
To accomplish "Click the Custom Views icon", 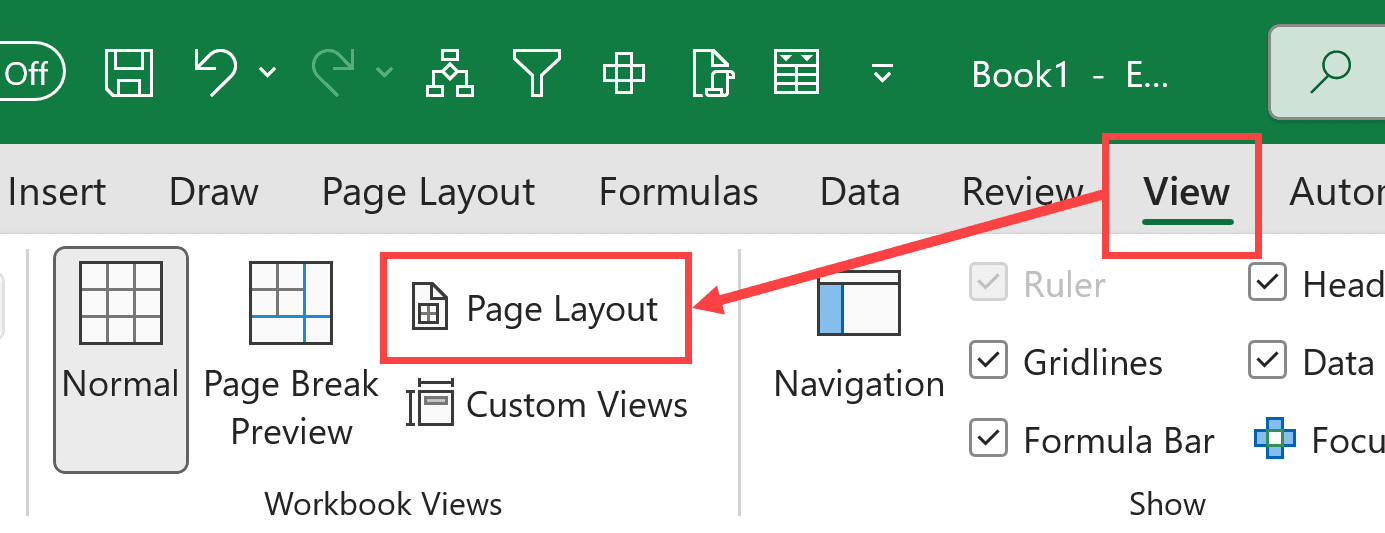I will tap(431, 405).
